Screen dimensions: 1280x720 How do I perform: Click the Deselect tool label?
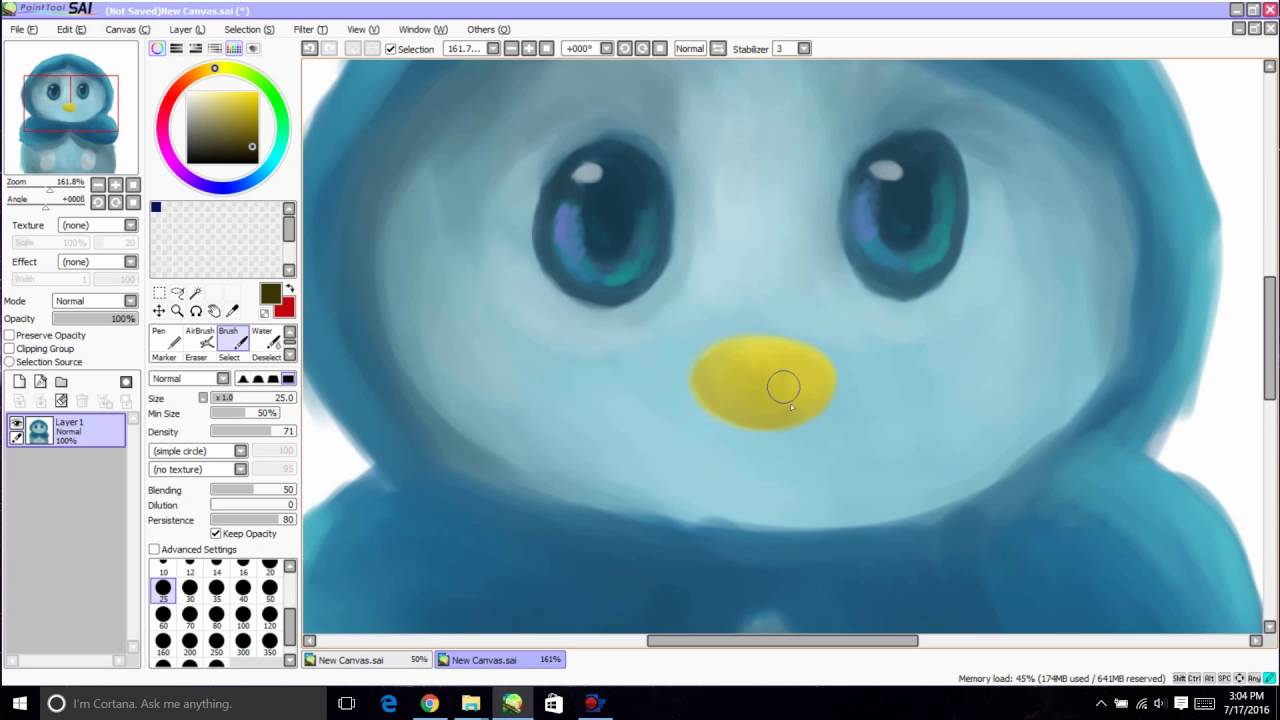click(x=266, y=357)
